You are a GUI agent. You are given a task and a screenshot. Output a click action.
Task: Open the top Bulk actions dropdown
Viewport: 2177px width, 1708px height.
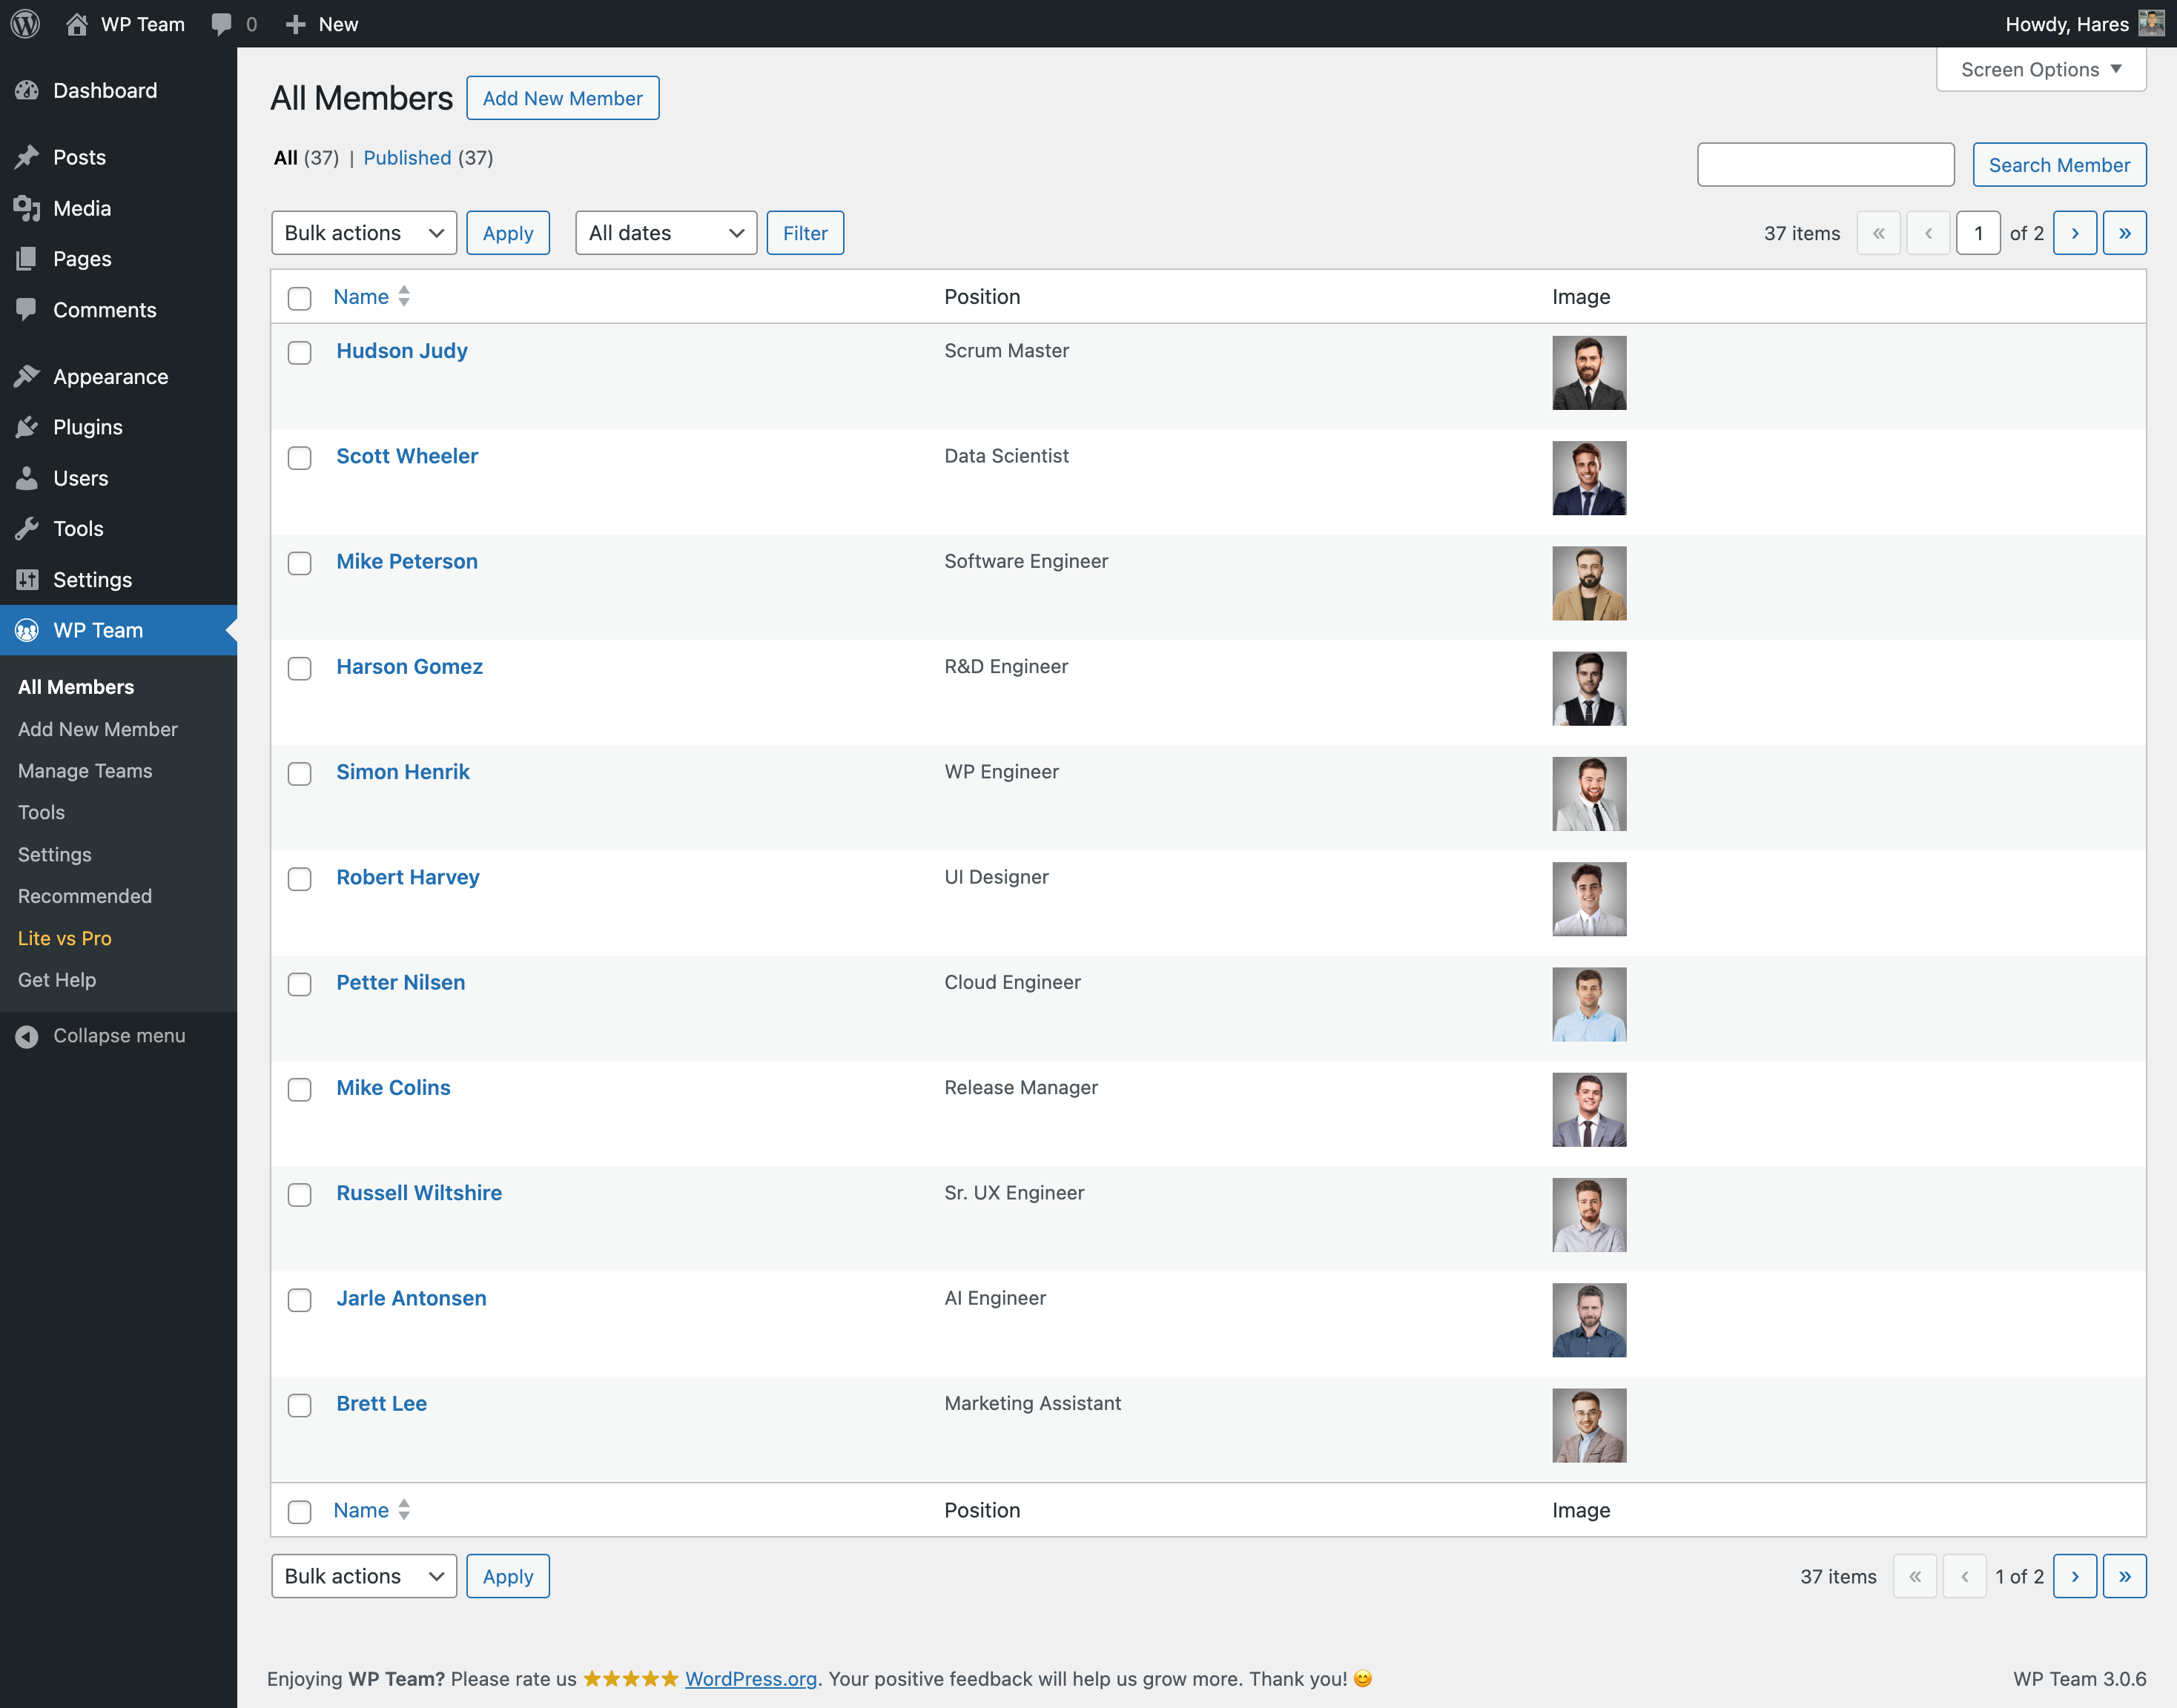pos(363,233)
